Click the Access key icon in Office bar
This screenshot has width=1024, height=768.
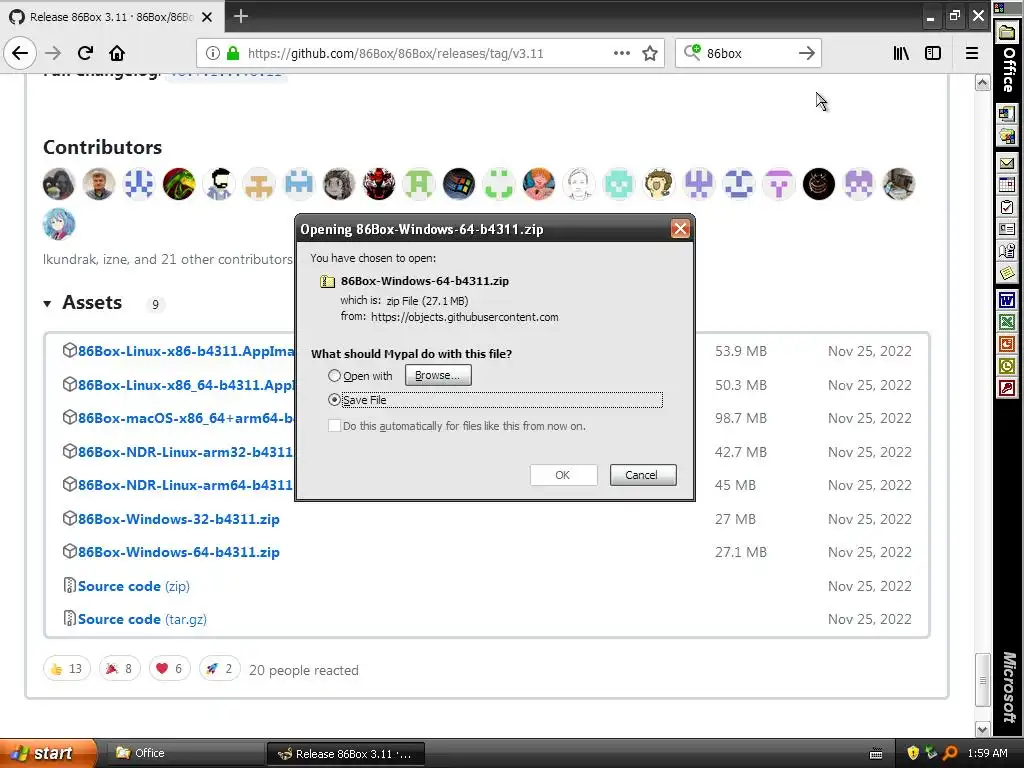pyautogui.click(x=1007, y=388)
